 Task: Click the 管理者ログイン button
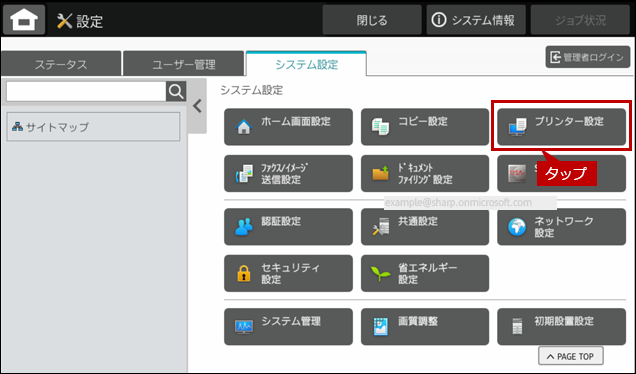(x=588, y=57)
